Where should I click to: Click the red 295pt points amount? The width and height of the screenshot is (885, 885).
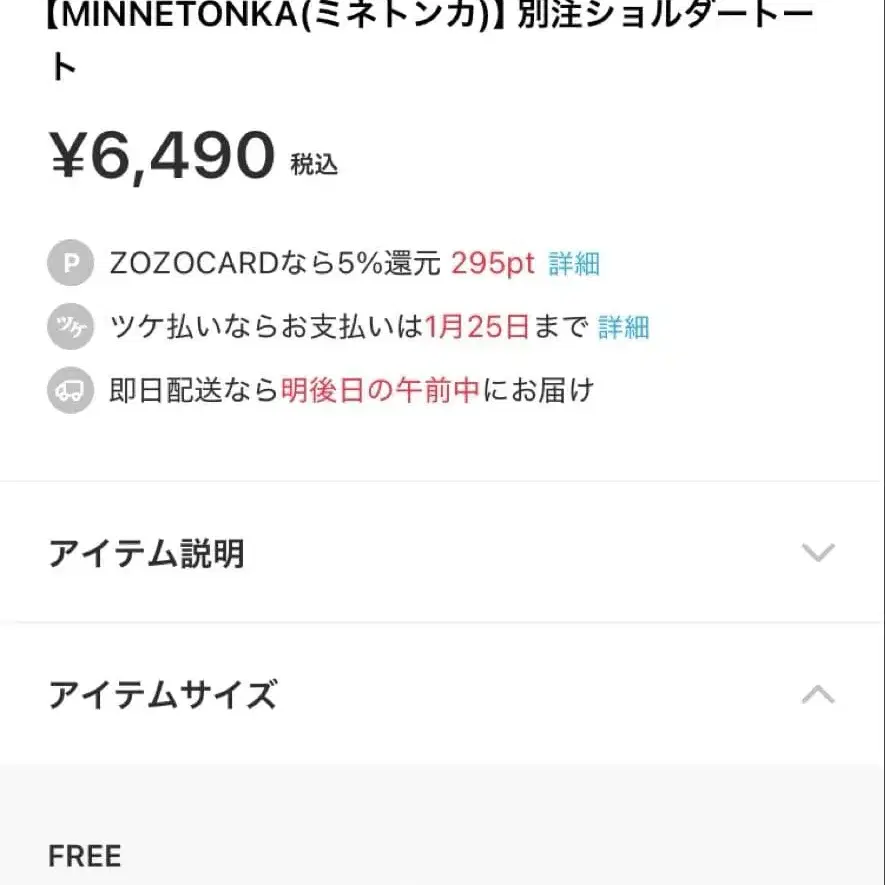pos(489,263)
